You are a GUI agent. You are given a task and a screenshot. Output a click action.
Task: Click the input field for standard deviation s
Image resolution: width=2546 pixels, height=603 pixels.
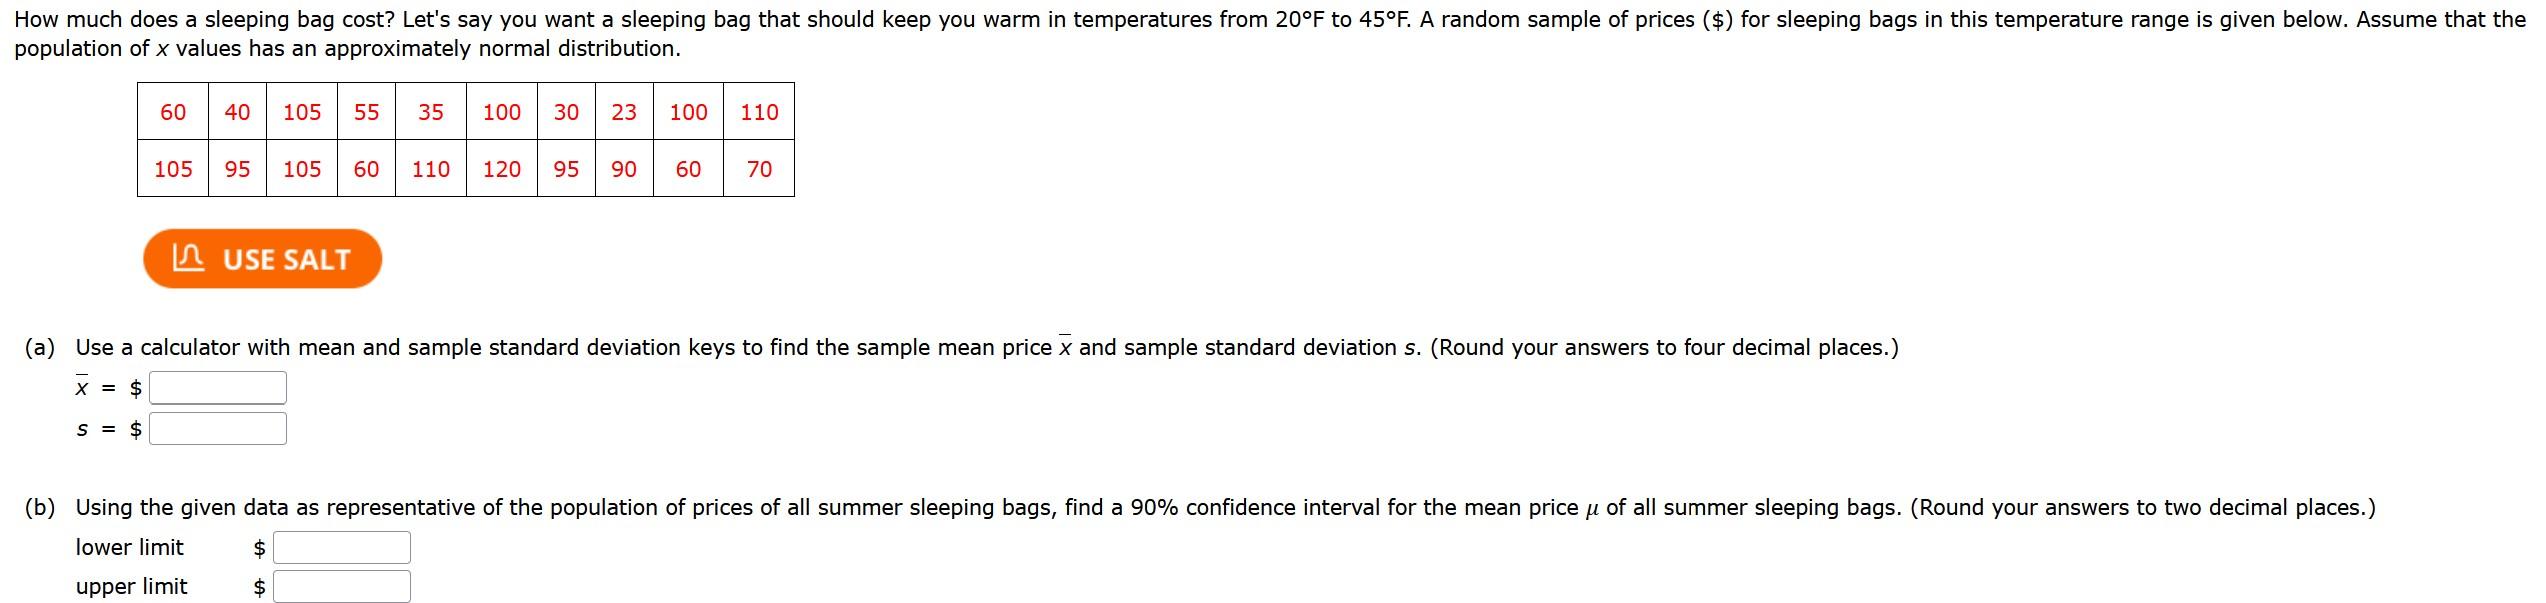pos(216,429)
